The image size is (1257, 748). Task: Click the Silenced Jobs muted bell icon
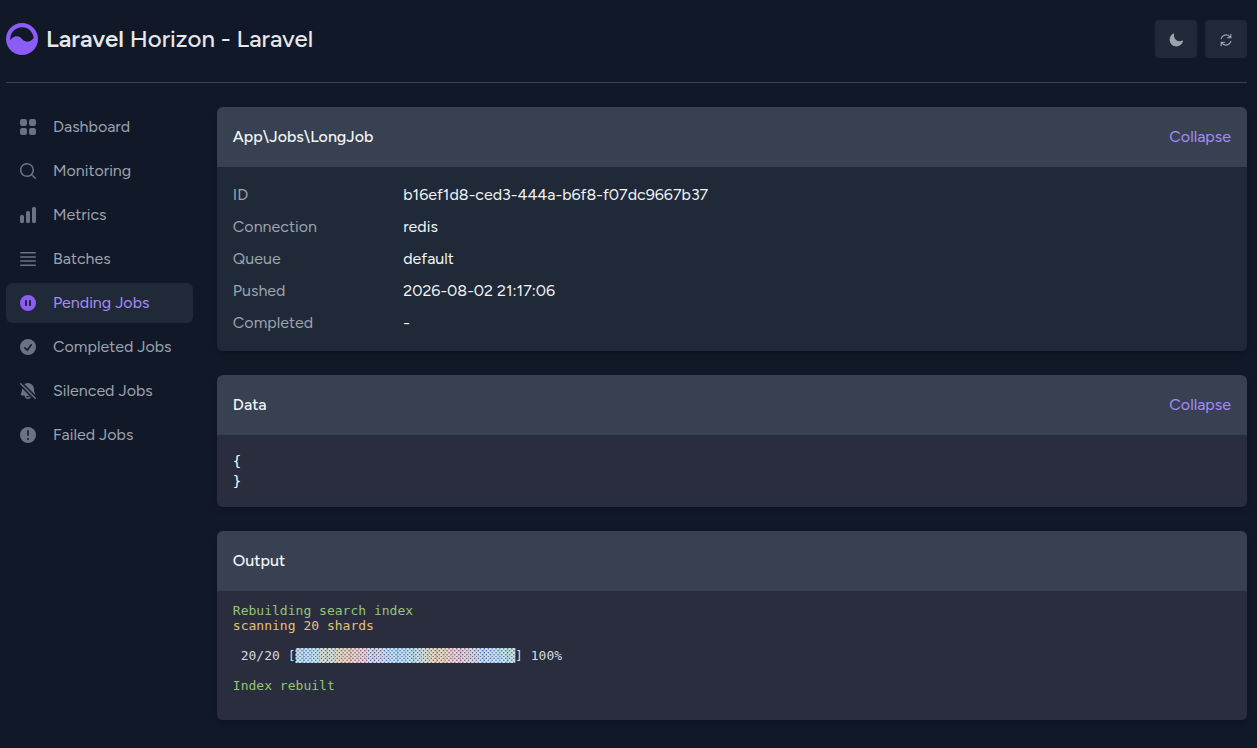pos(28,391)
